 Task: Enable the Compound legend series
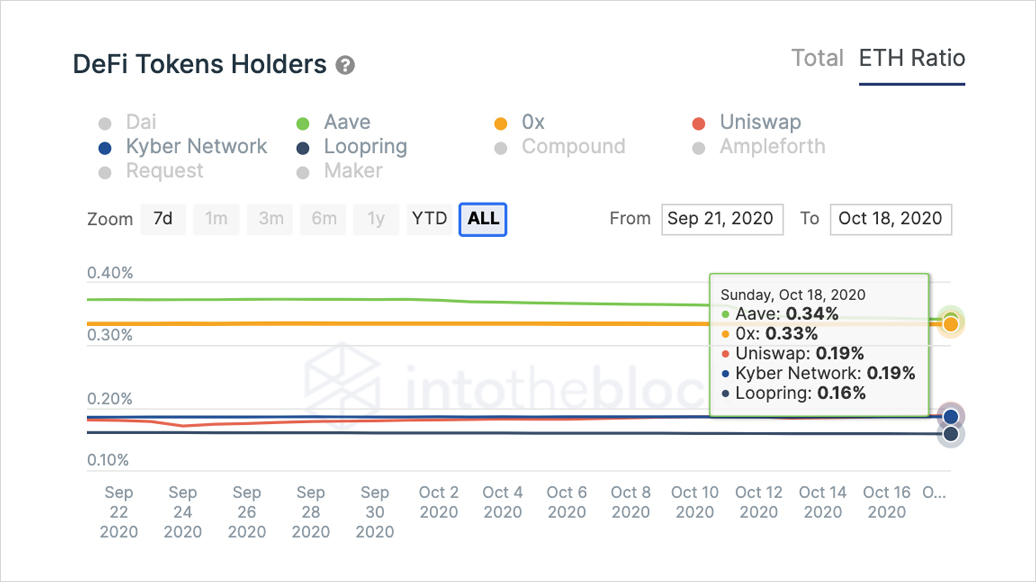coord(572,147)
